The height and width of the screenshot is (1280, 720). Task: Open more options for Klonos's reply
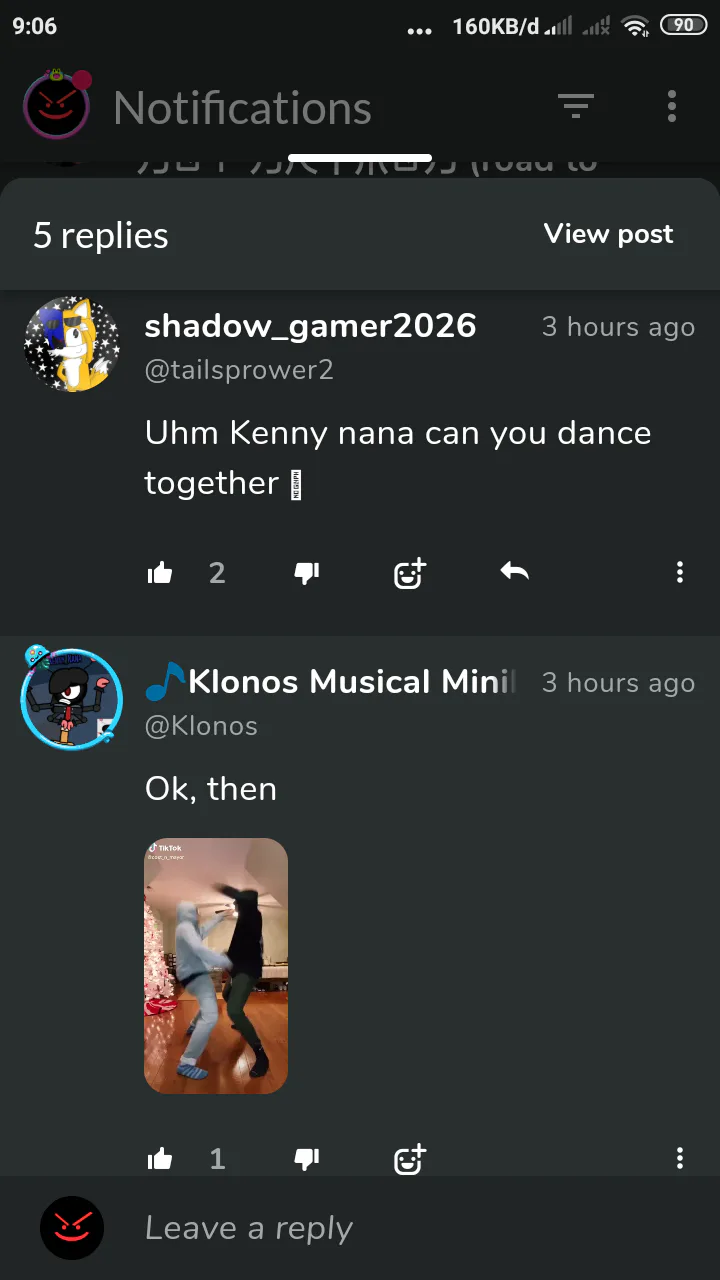680,1158
